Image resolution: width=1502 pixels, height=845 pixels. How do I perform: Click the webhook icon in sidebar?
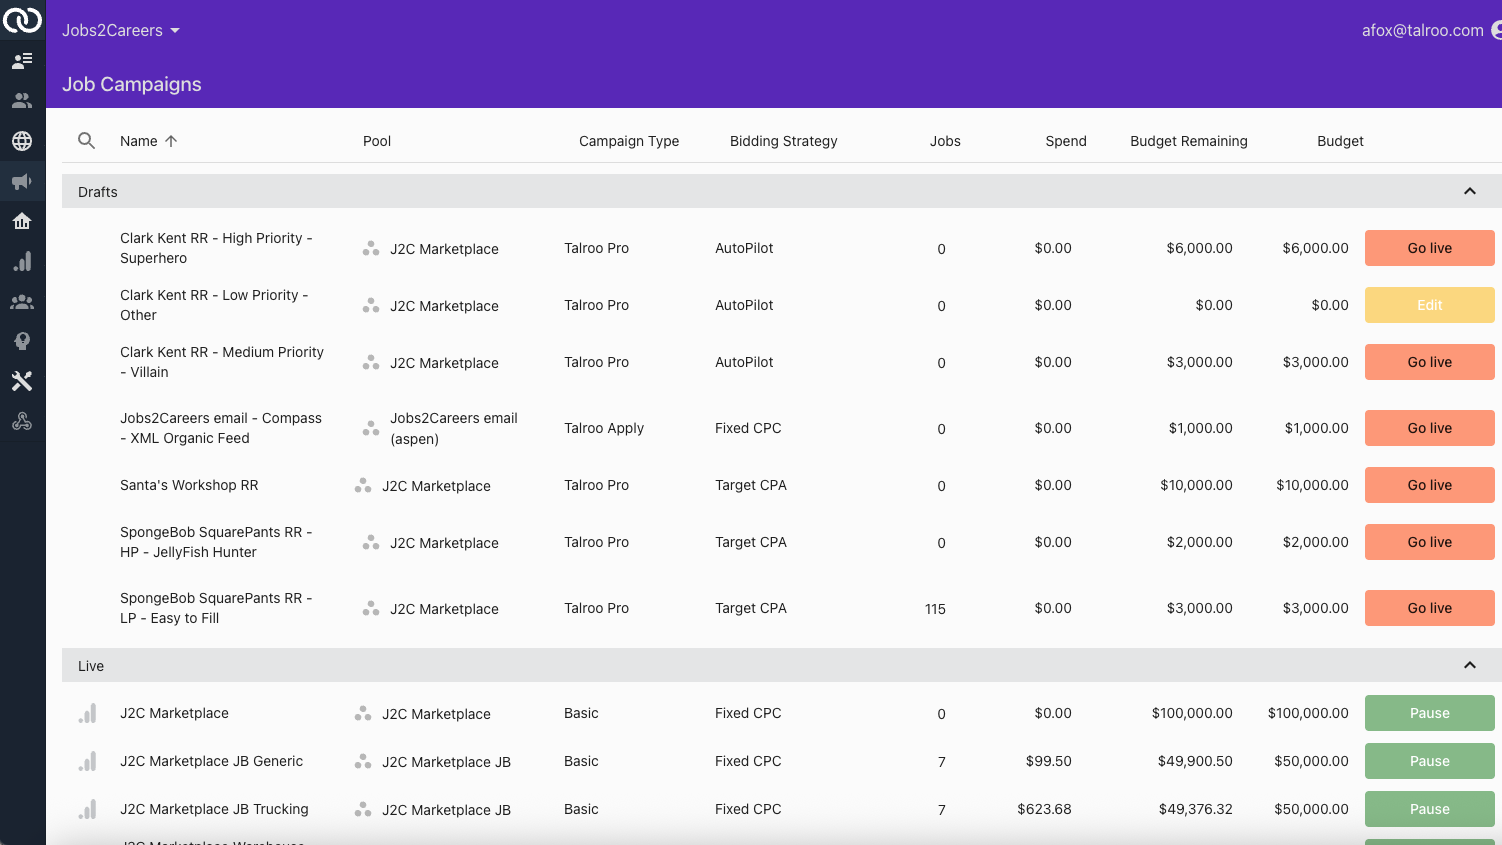(x=22, y=421)
